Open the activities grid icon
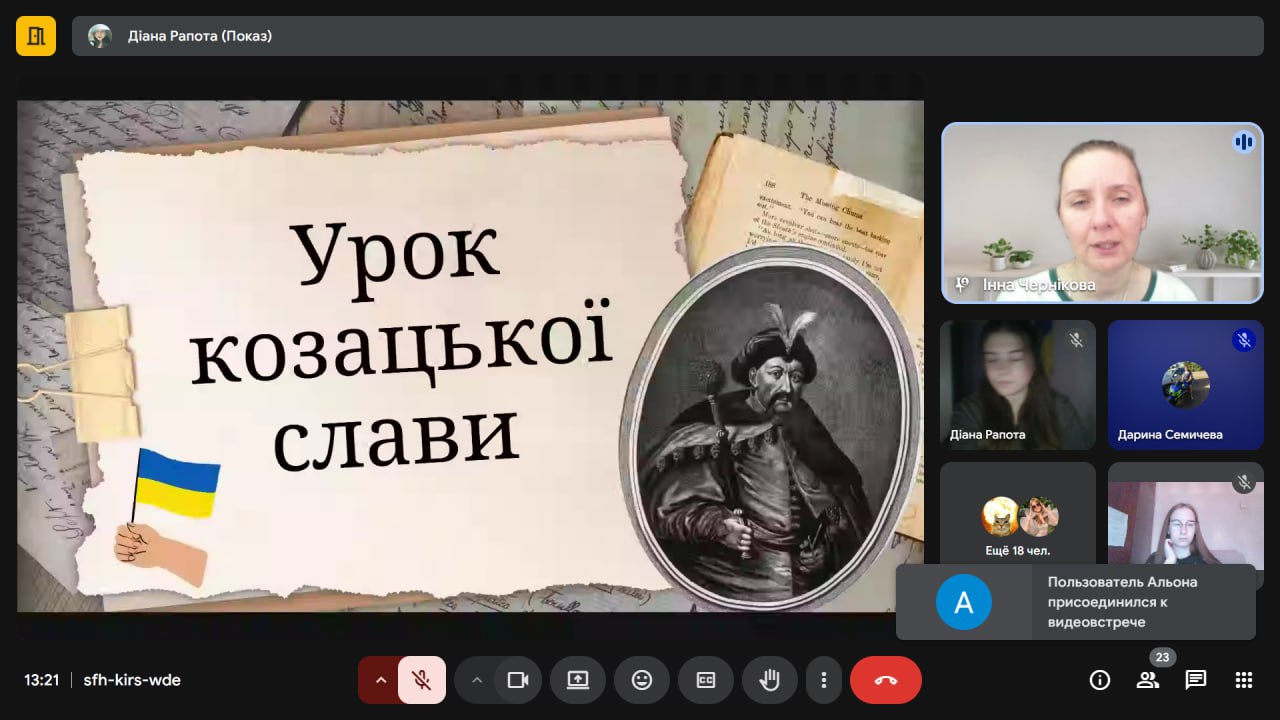 (x=1244, y=681)
